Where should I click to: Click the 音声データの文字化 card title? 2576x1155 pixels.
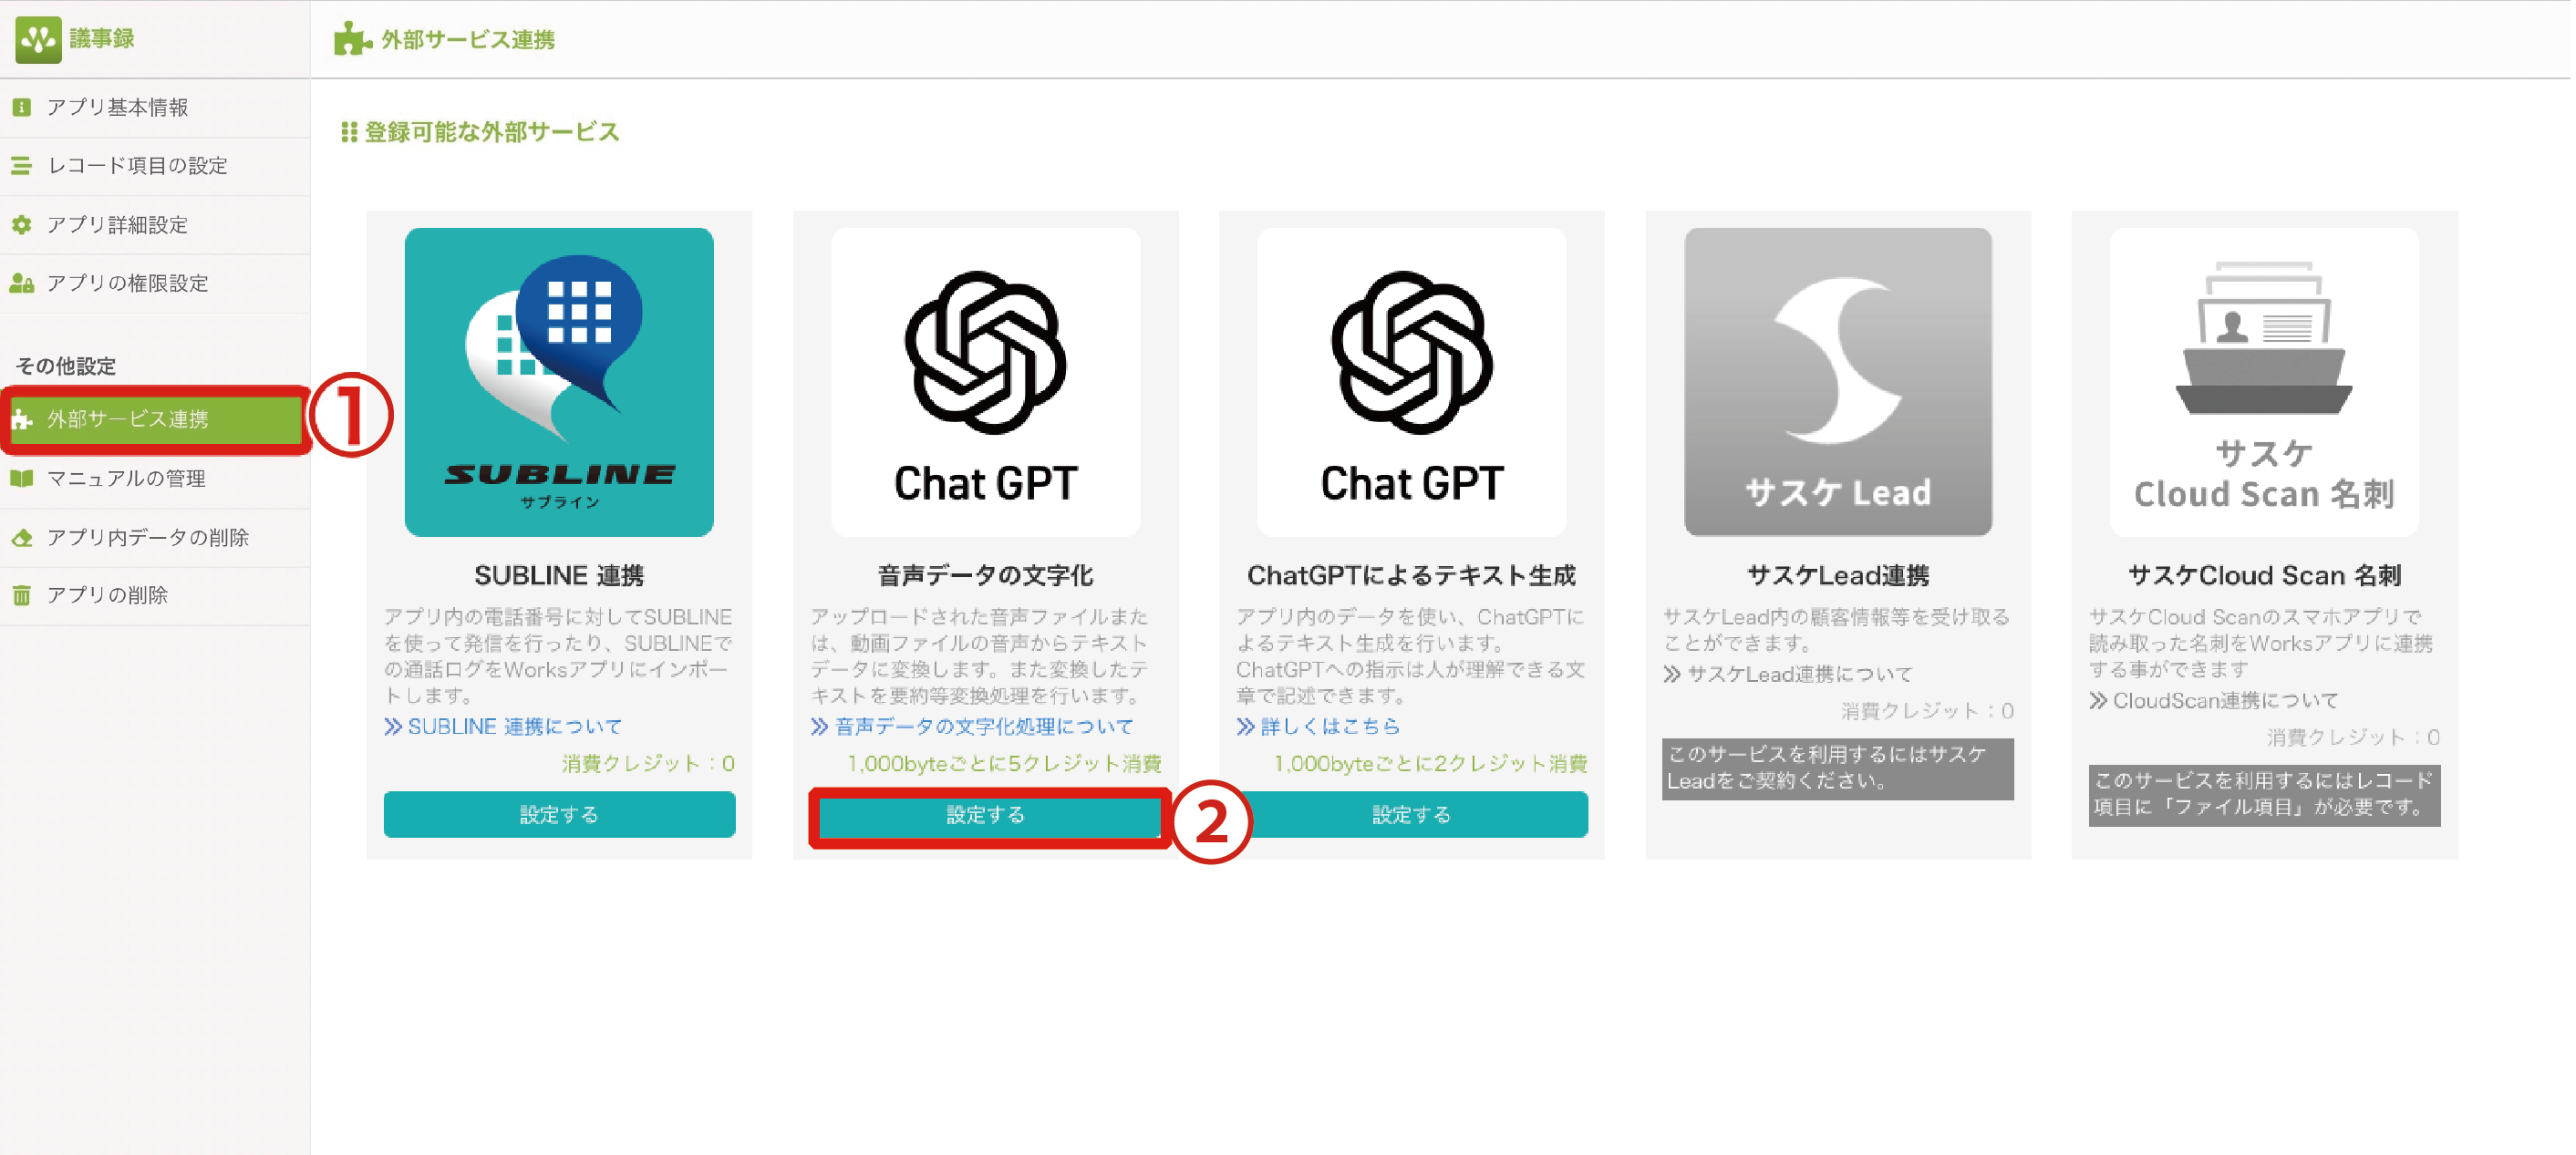pyautogui.click(x=985, y=576)
